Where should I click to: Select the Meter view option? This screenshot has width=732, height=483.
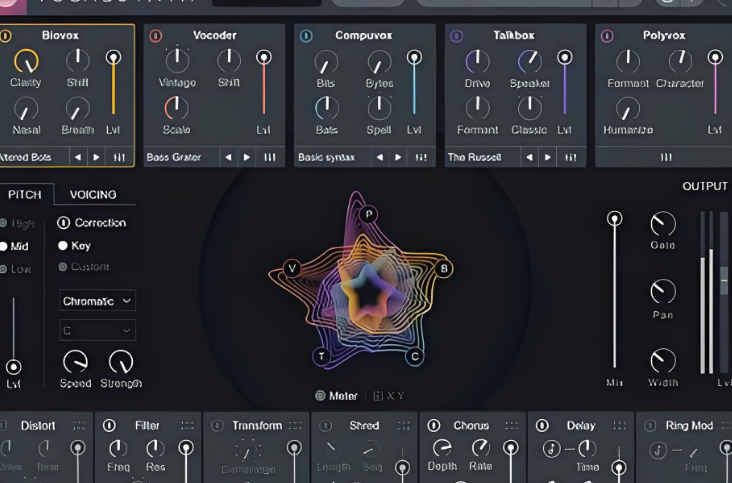click(337, 396)
